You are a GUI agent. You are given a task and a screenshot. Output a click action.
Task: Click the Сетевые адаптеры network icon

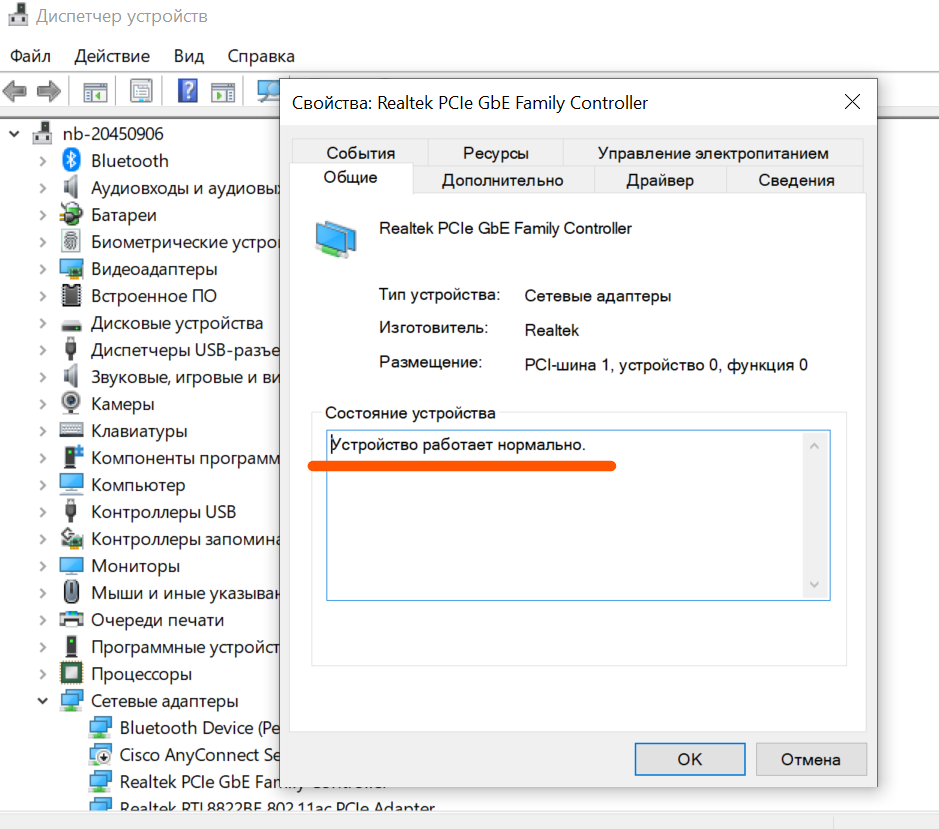71,700
